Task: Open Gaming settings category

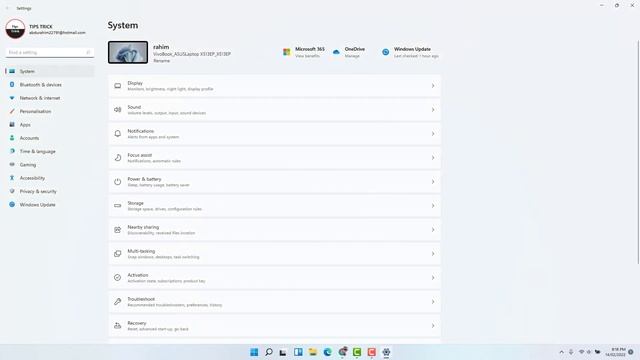Action: click(50, 165)
